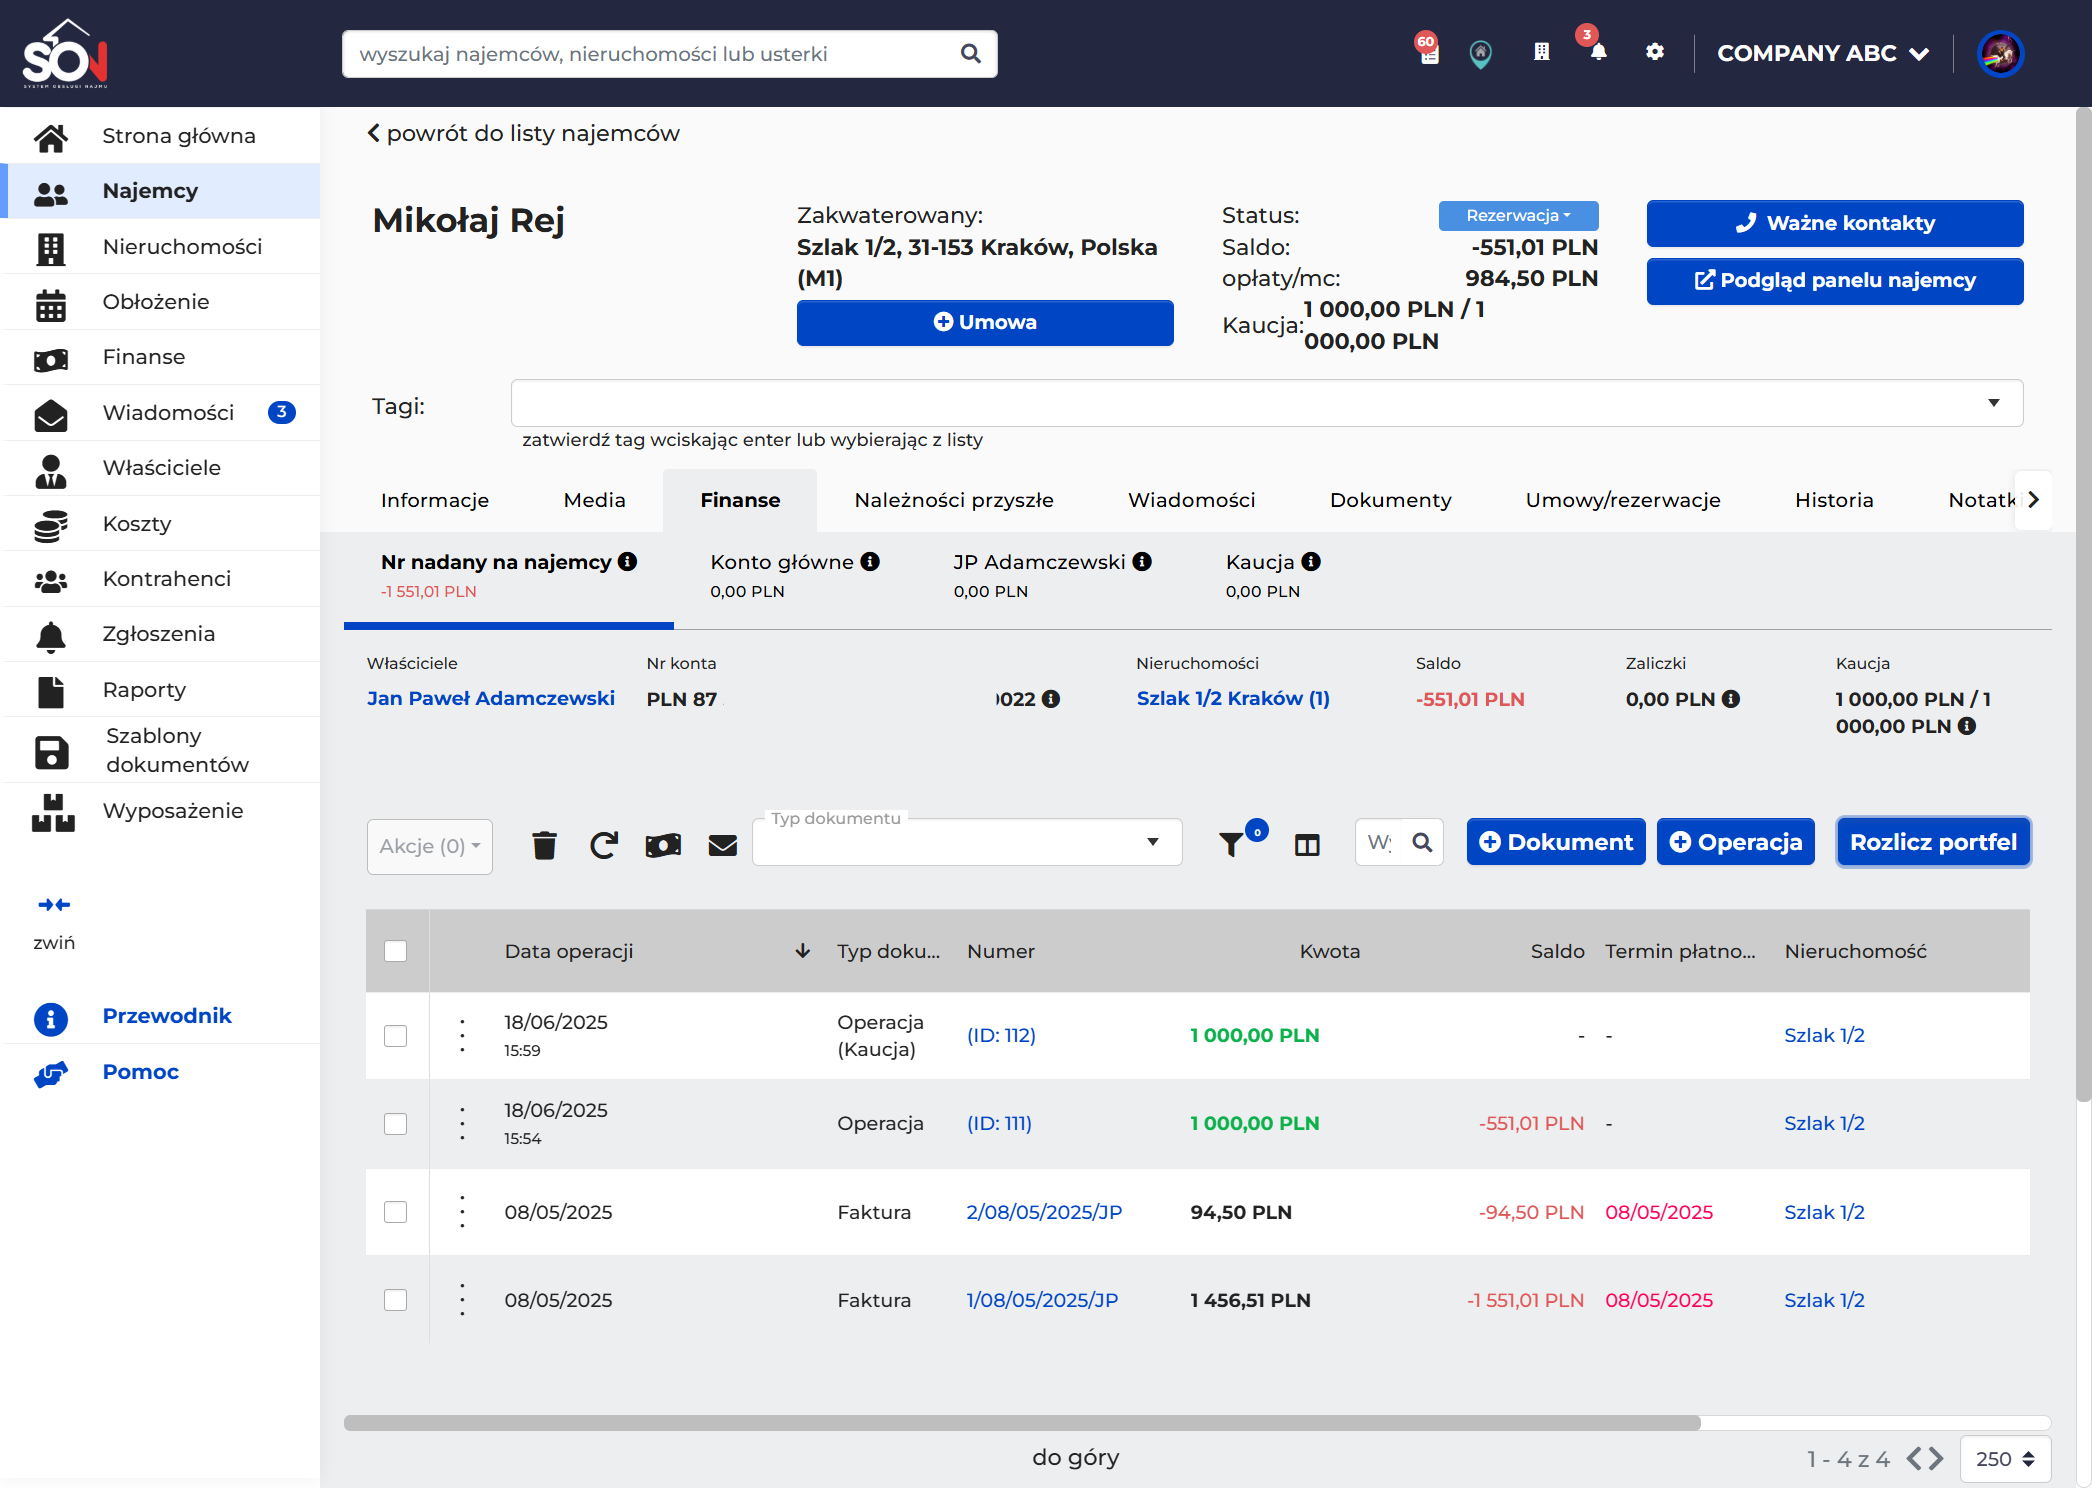The height and width of the screenshot is (1488, 2092).
Task: Click info icon next to Konto główne
Action: pyautogui.click(x=870, y=562)
